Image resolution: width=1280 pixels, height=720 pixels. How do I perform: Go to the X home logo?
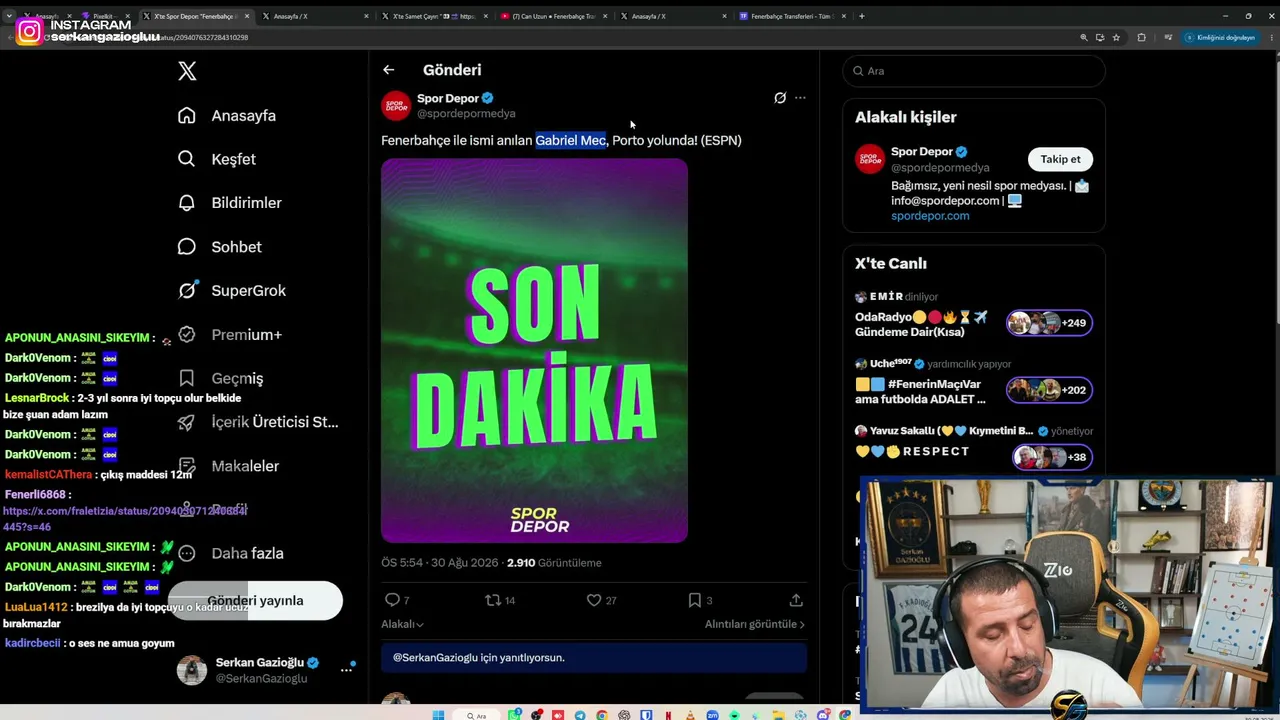click(187, 71)
